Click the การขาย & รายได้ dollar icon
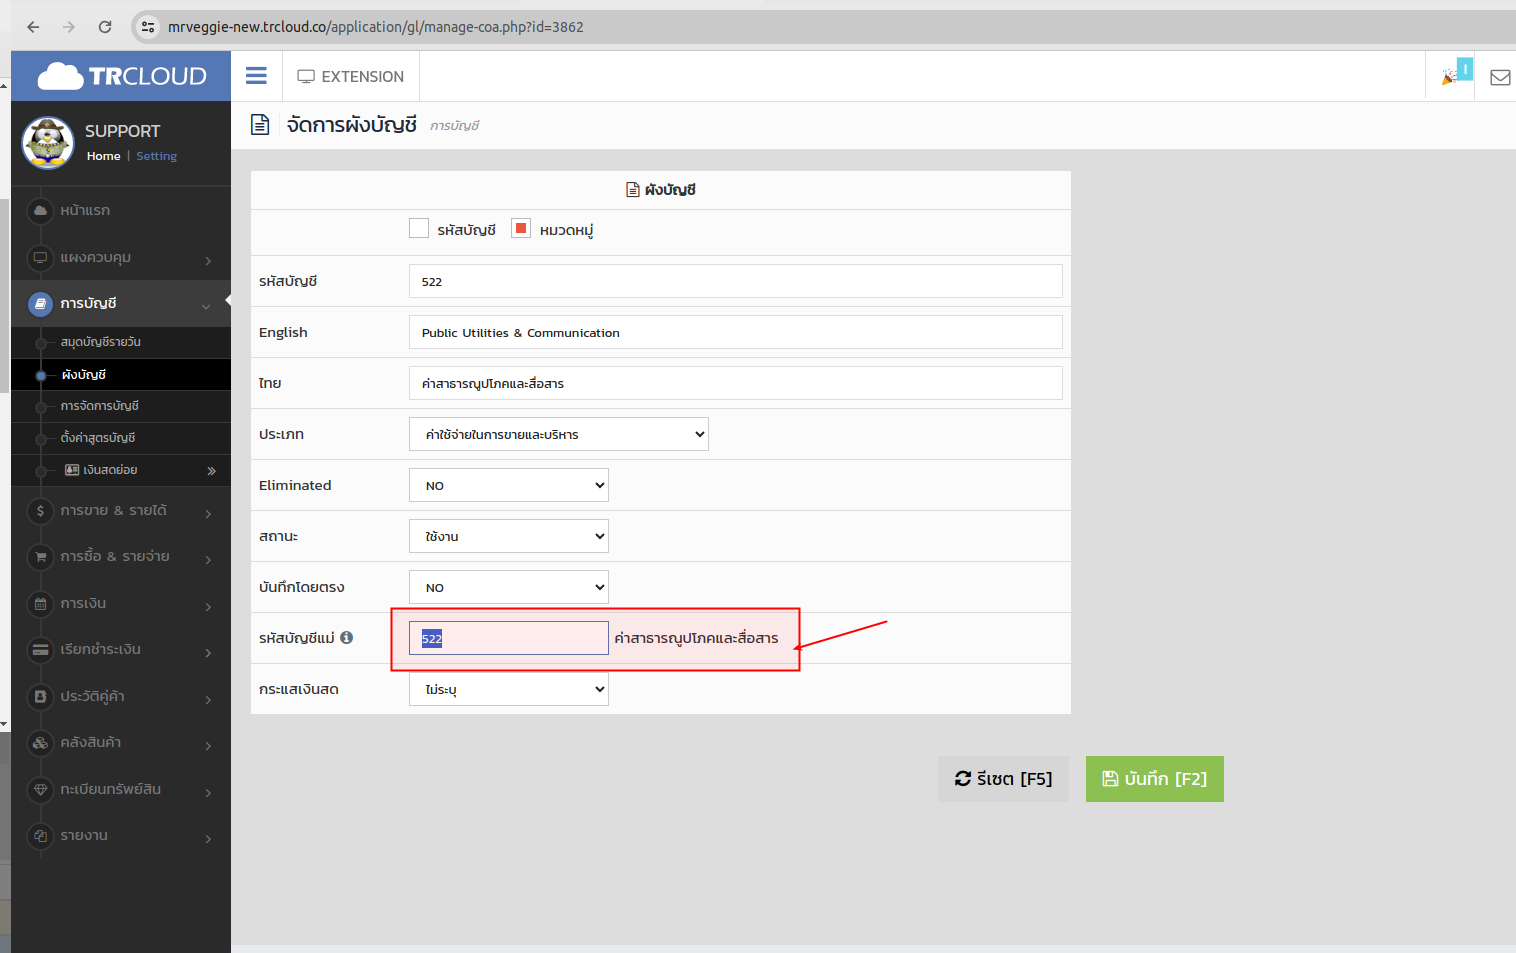Image resolution: width=1516 pixels, height=953 pixels. click(x=40, y=511)
